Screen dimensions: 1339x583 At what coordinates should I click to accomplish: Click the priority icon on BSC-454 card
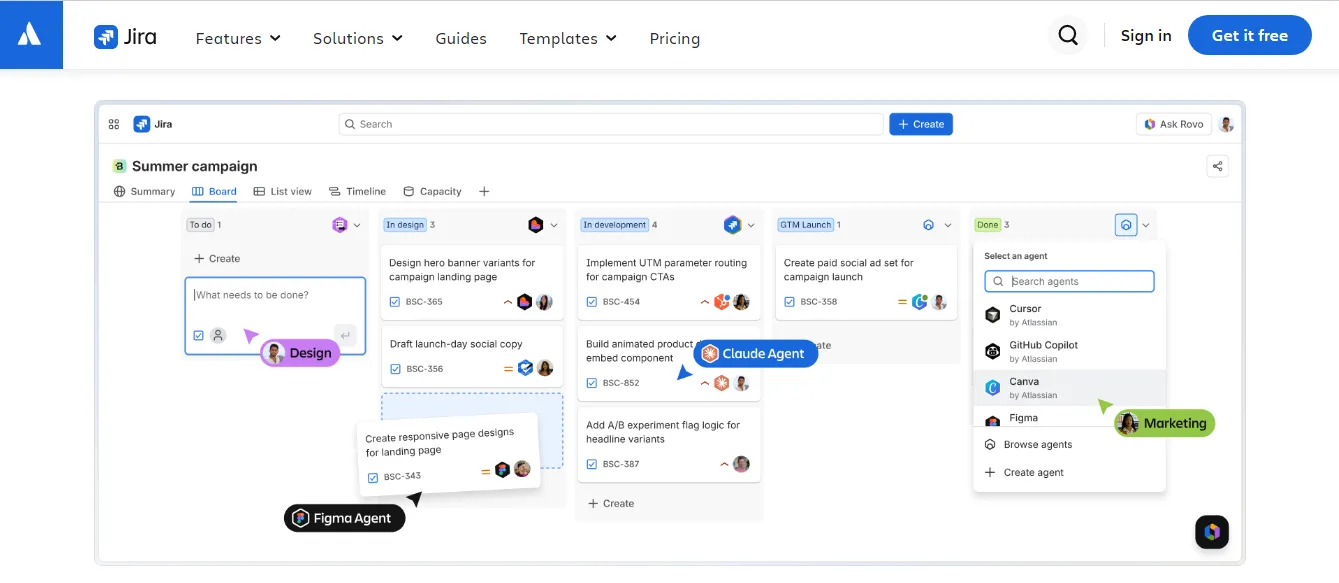click(705, 302)
